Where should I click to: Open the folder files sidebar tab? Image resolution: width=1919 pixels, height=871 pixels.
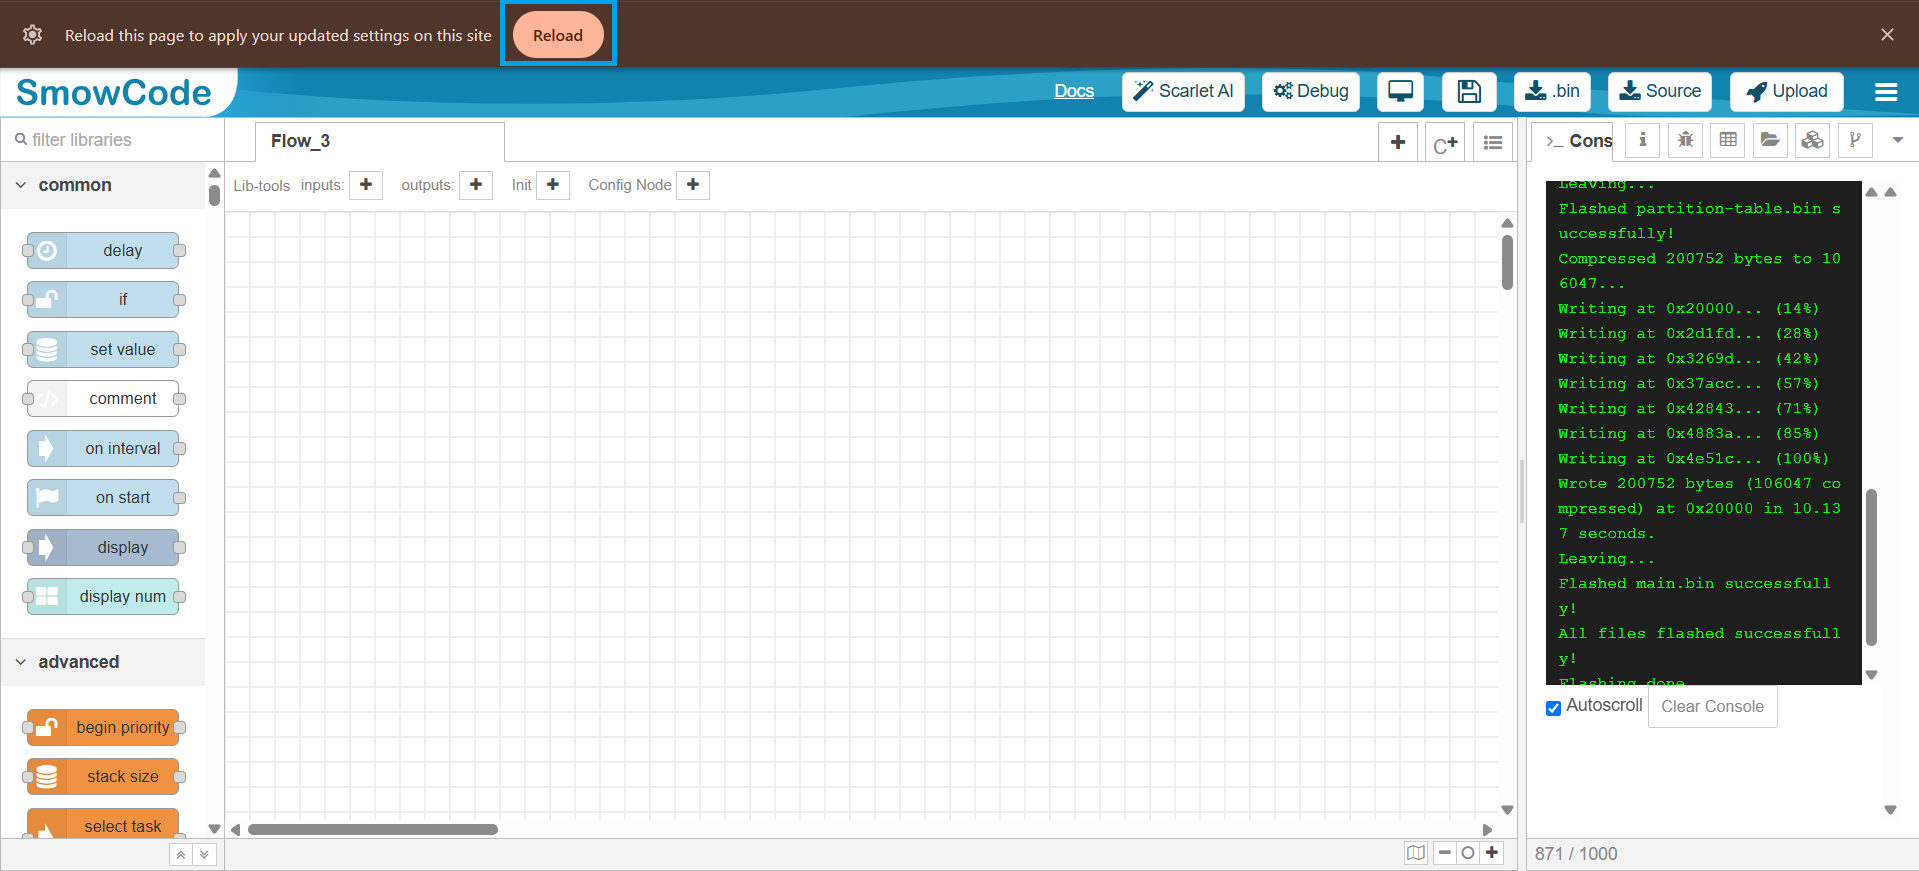tap(1770, 140)
